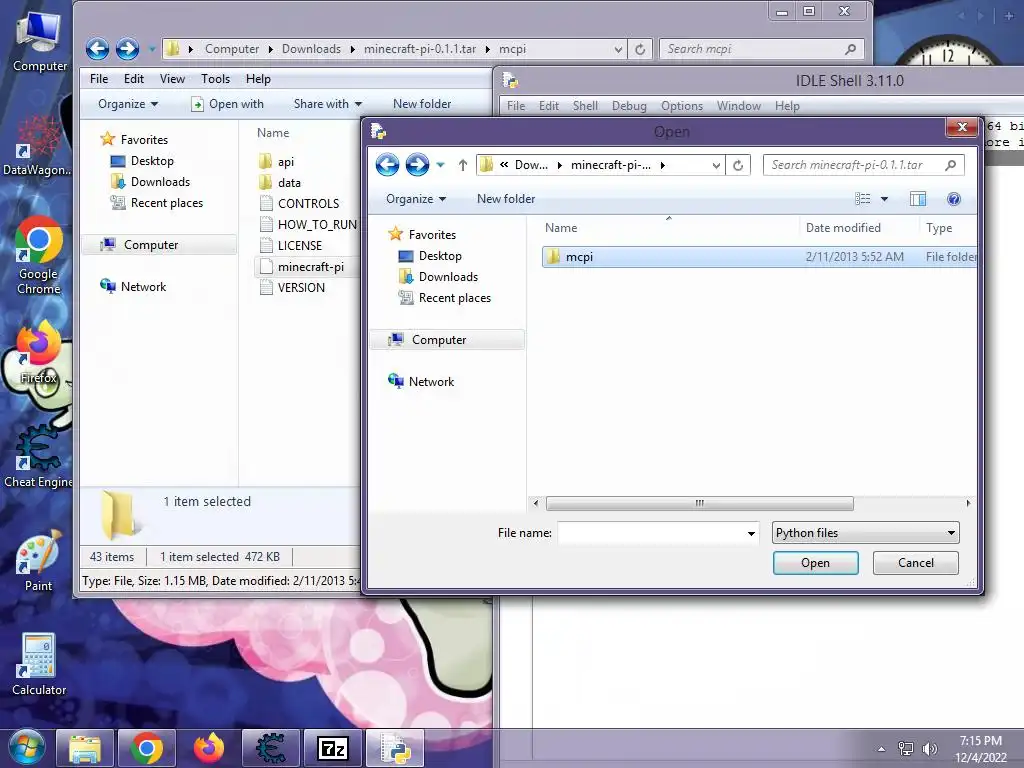Click New folder in Open dialog
The width and height of the screenshot is (1024, 768).
click(x=505, y=199)
